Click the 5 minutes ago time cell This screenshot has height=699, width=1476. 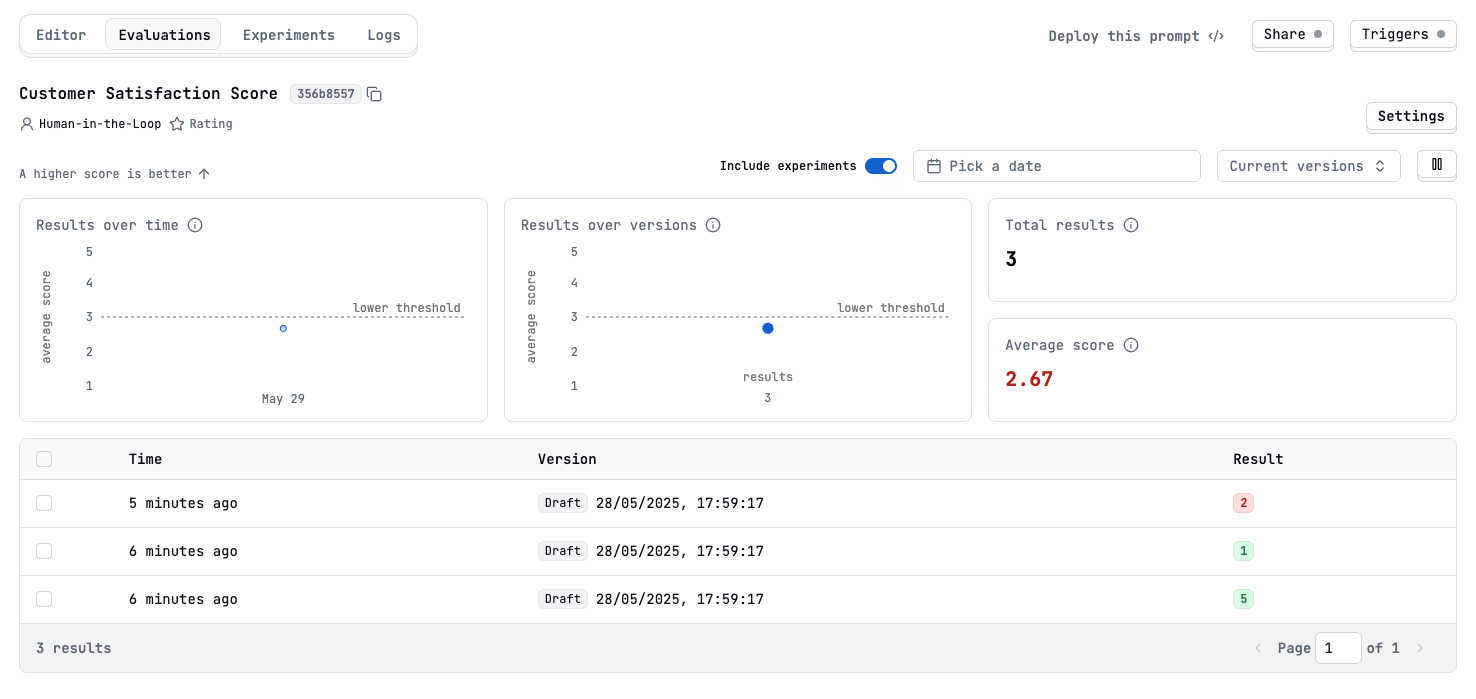click(183, 503)
